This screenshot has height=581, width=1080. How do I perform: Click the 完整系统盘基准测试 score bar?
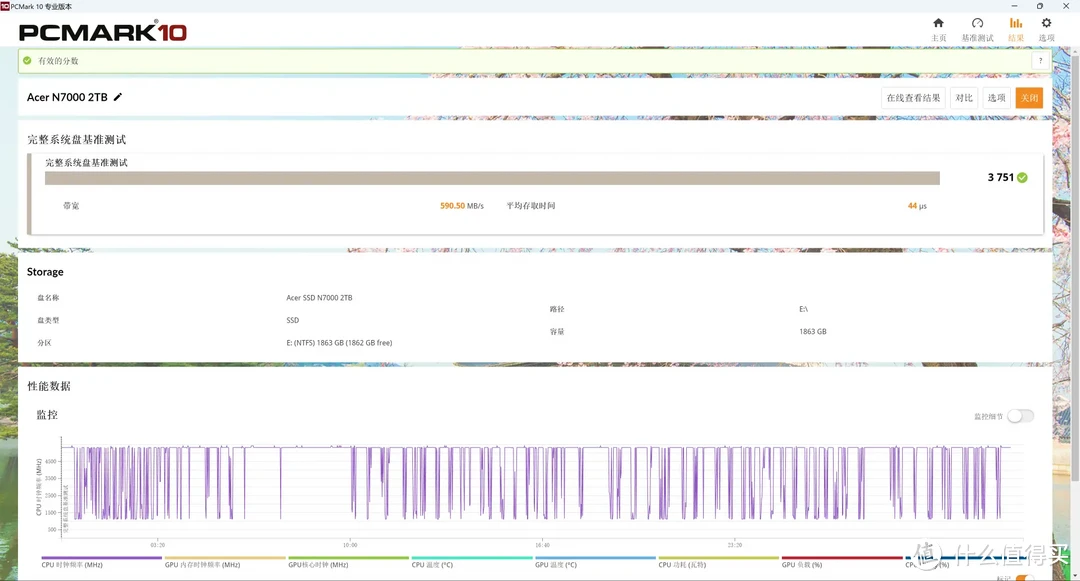[x=492, y=178]
